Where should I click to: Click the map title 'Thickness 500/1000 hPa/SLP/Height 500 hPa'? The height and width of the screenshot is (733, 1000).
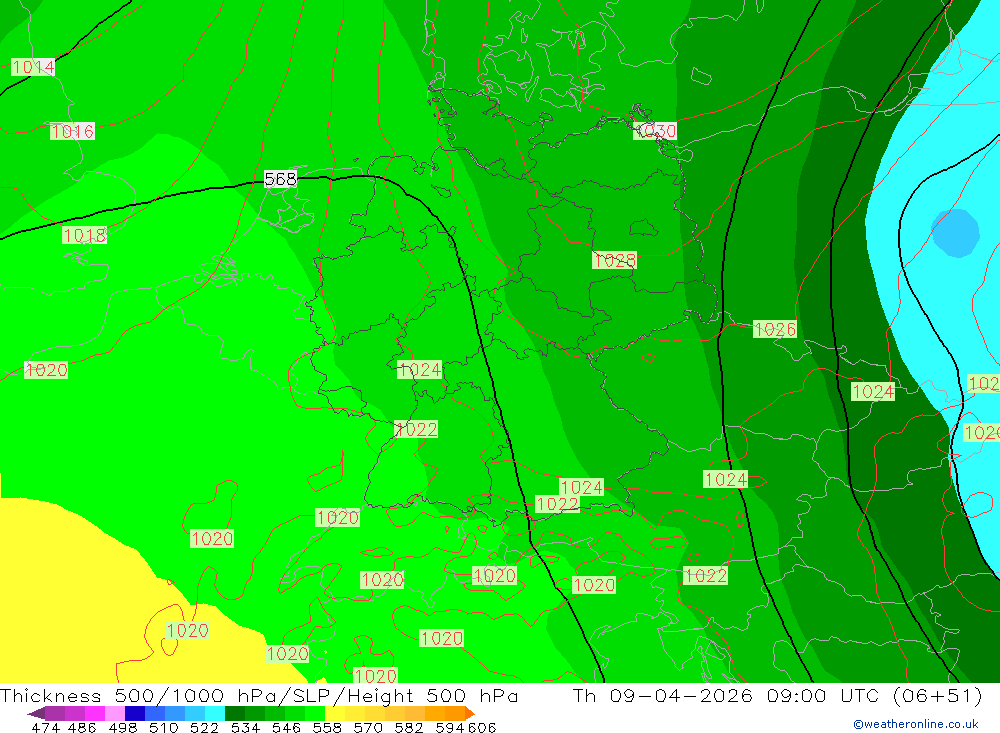click(259, 695)
